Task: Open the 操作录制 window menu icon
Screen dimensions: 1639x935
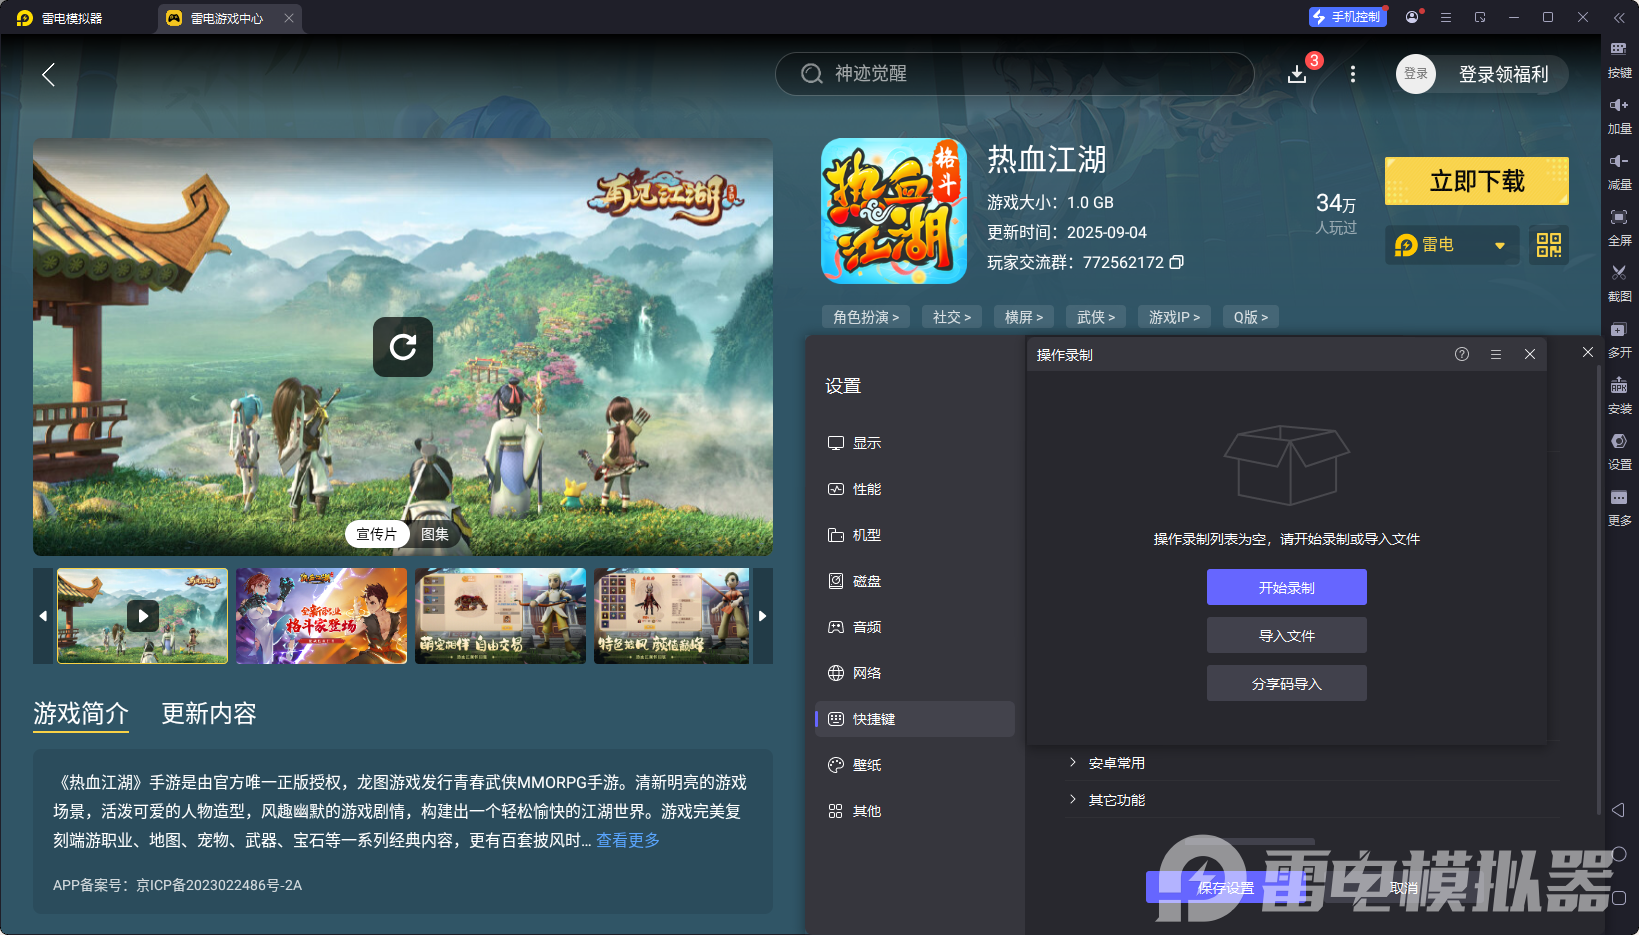Action: 1496,354
